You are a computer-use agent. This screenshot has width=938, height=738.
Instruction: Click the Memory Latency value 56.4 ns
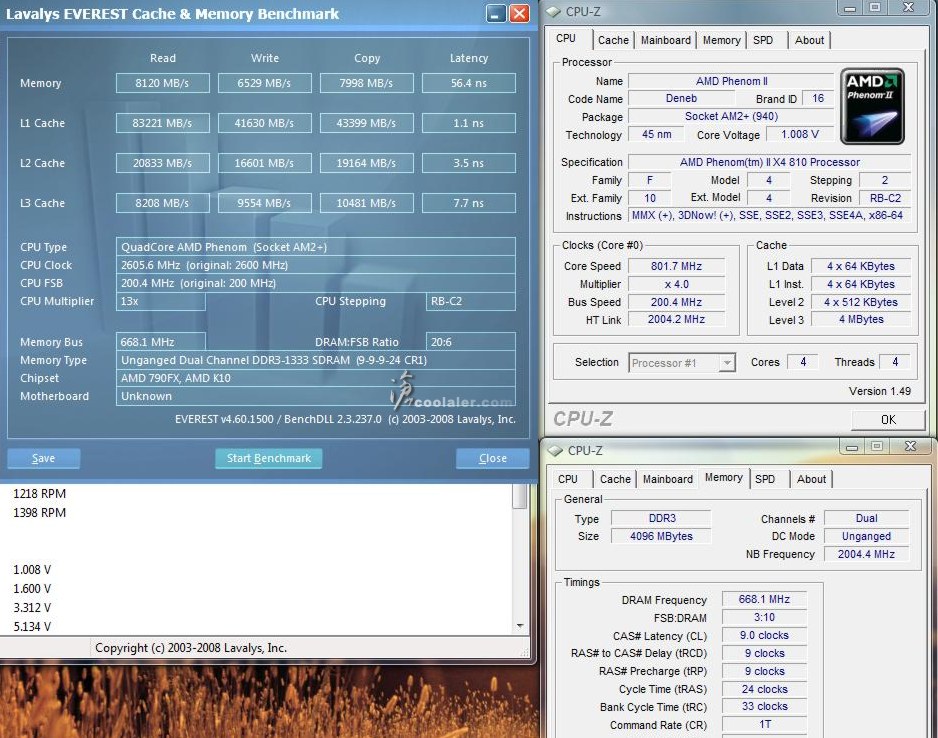(469, 83)
